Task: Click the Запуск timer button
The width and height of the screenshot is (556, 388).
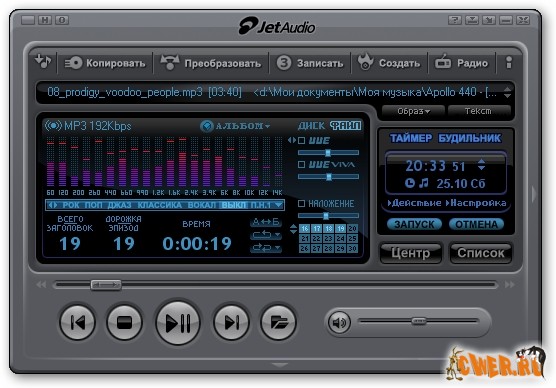Action: click(414, 224)
